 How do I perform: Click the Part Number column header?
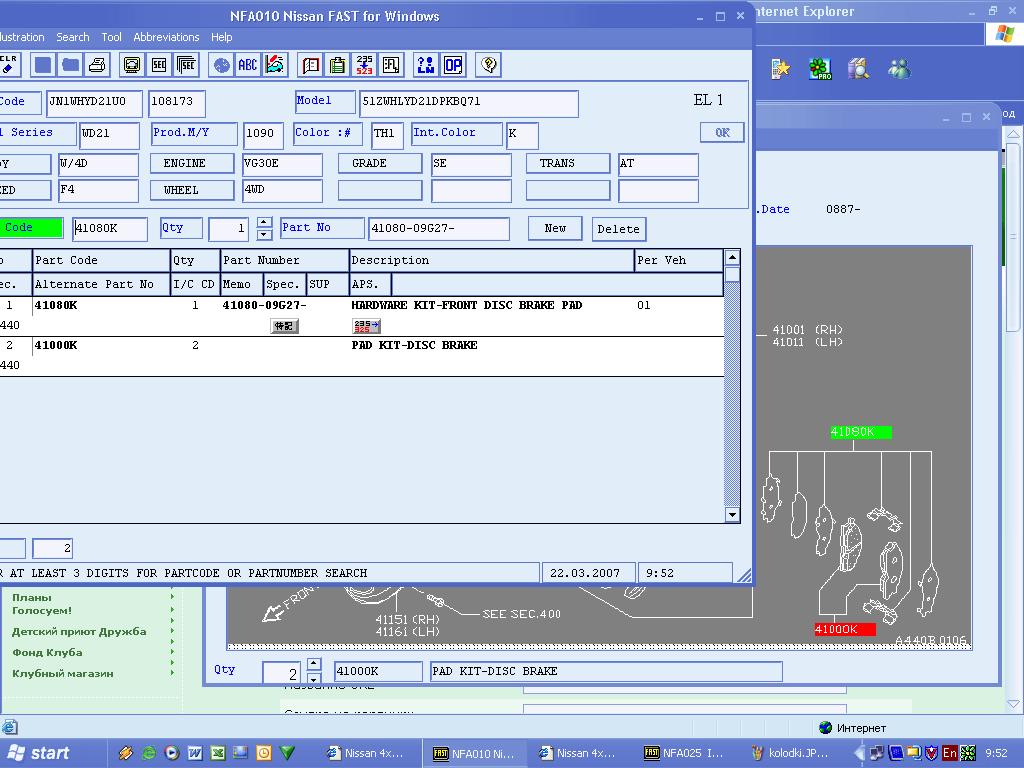pyautogui.click(x=285, y=260)
